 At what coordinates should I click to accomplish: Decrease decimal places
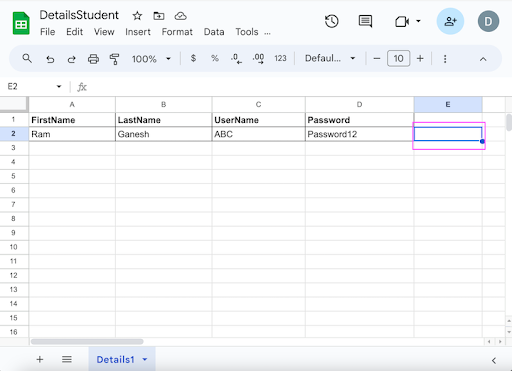coord(236,59)
